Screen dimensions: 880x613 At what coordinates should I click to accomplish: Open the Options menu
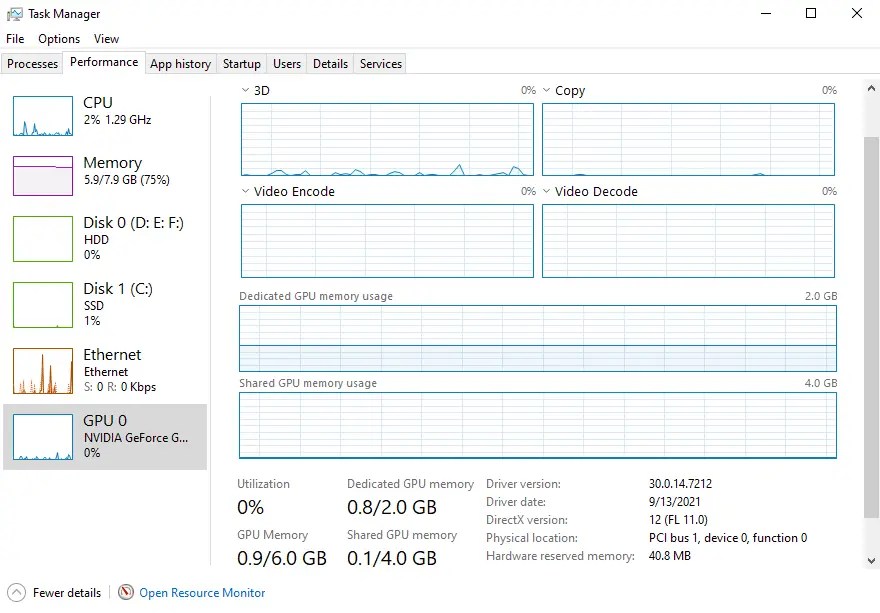(58, 38)
